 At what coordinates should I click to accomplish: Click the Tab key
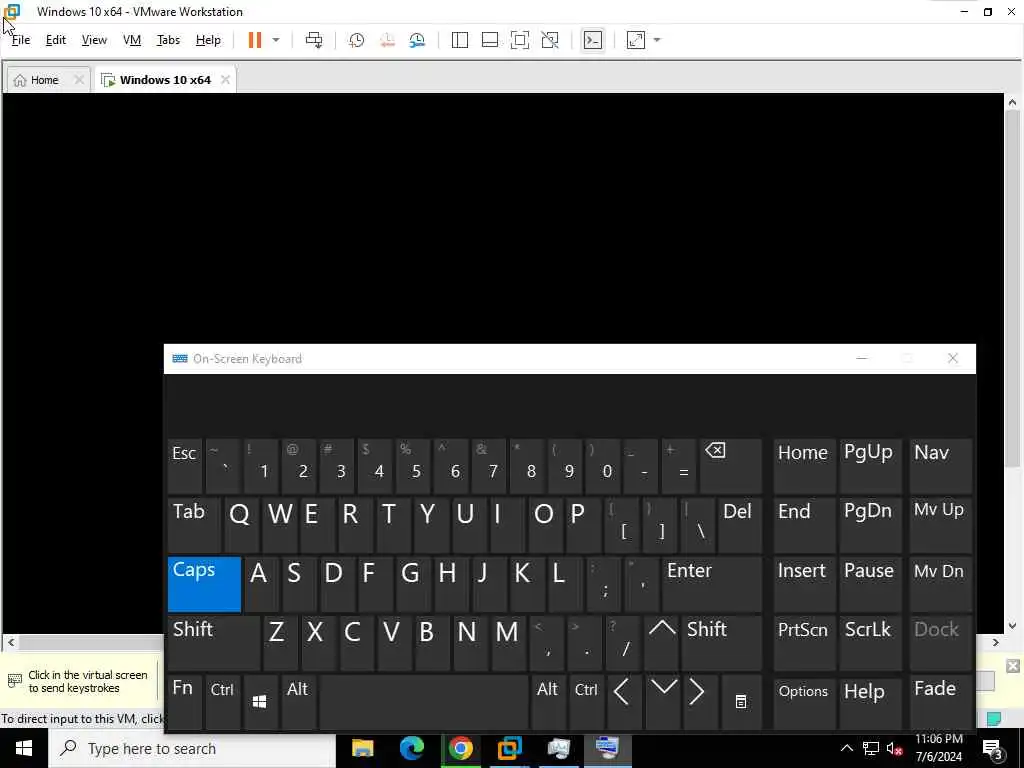pyautogui.click(x=194, y=525)
